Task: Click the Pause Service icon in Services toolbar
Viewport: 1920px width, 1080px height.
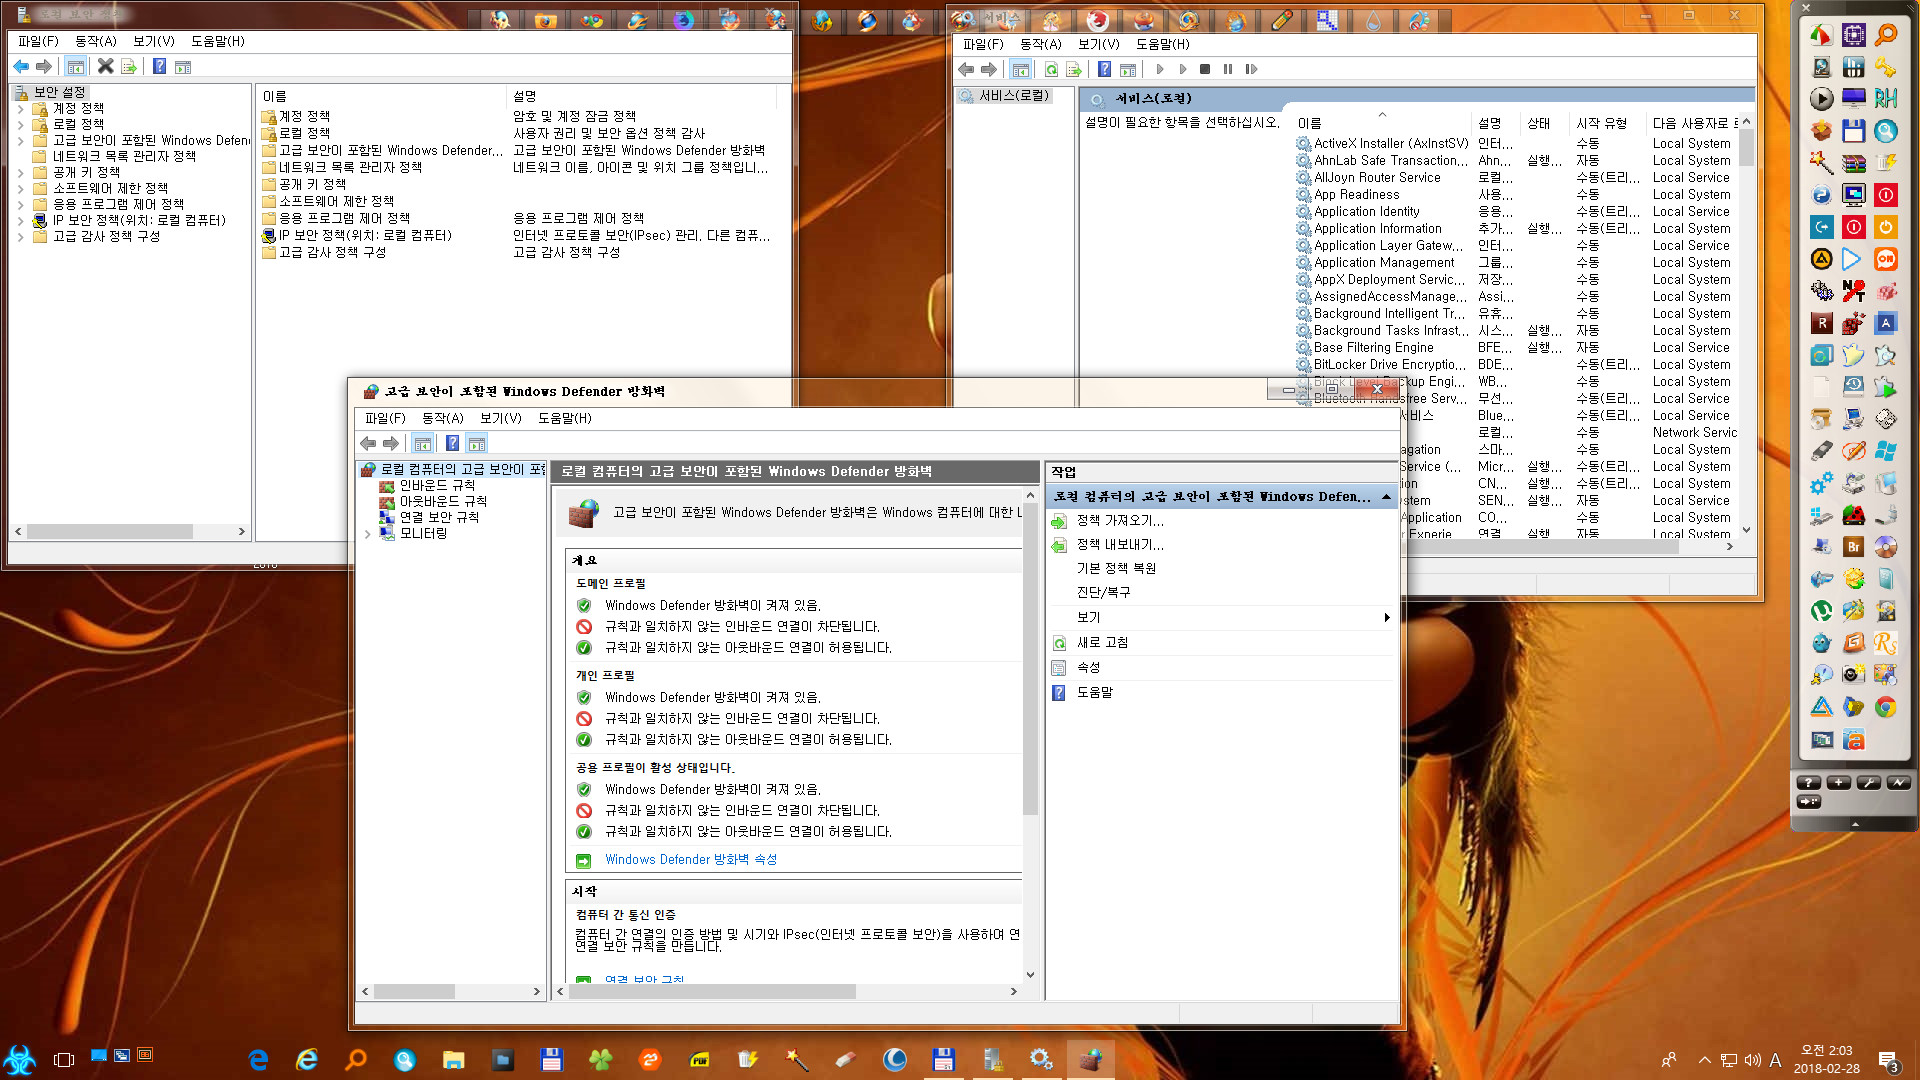Action: 1228,69
